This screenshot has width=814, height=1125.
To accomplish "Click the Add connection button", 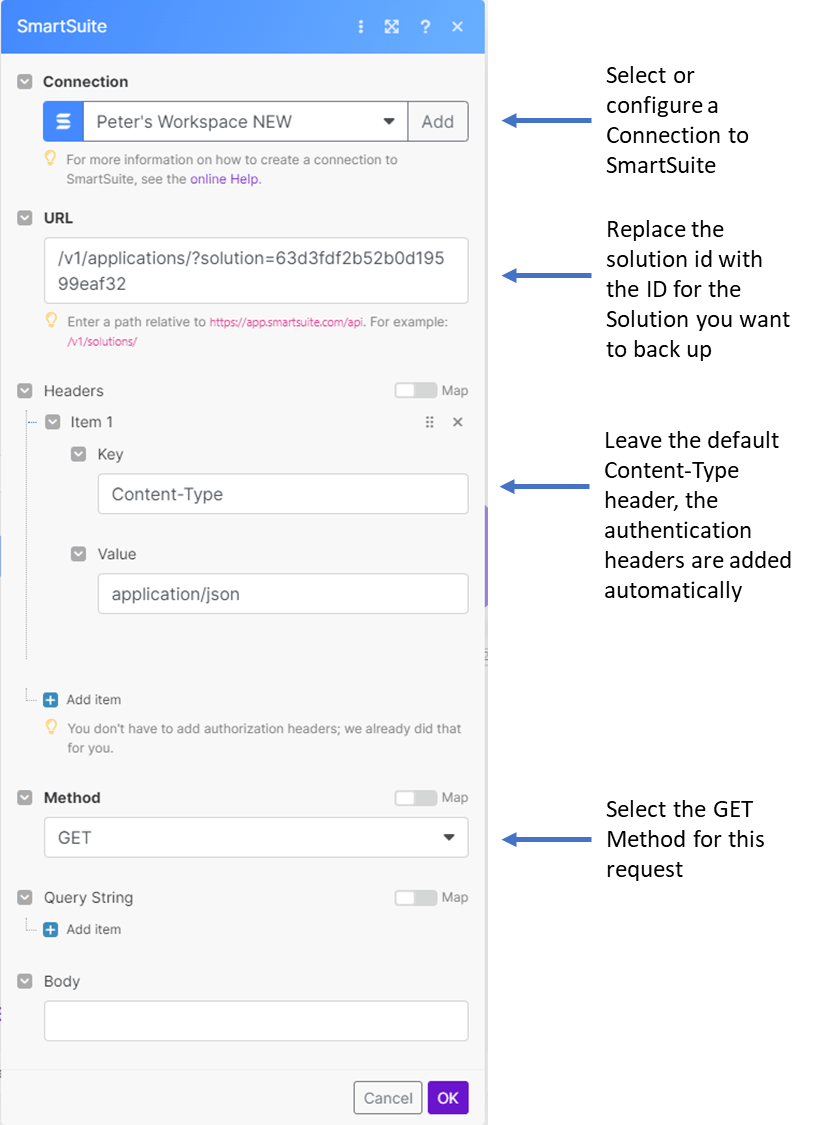I will click(438, 122).
